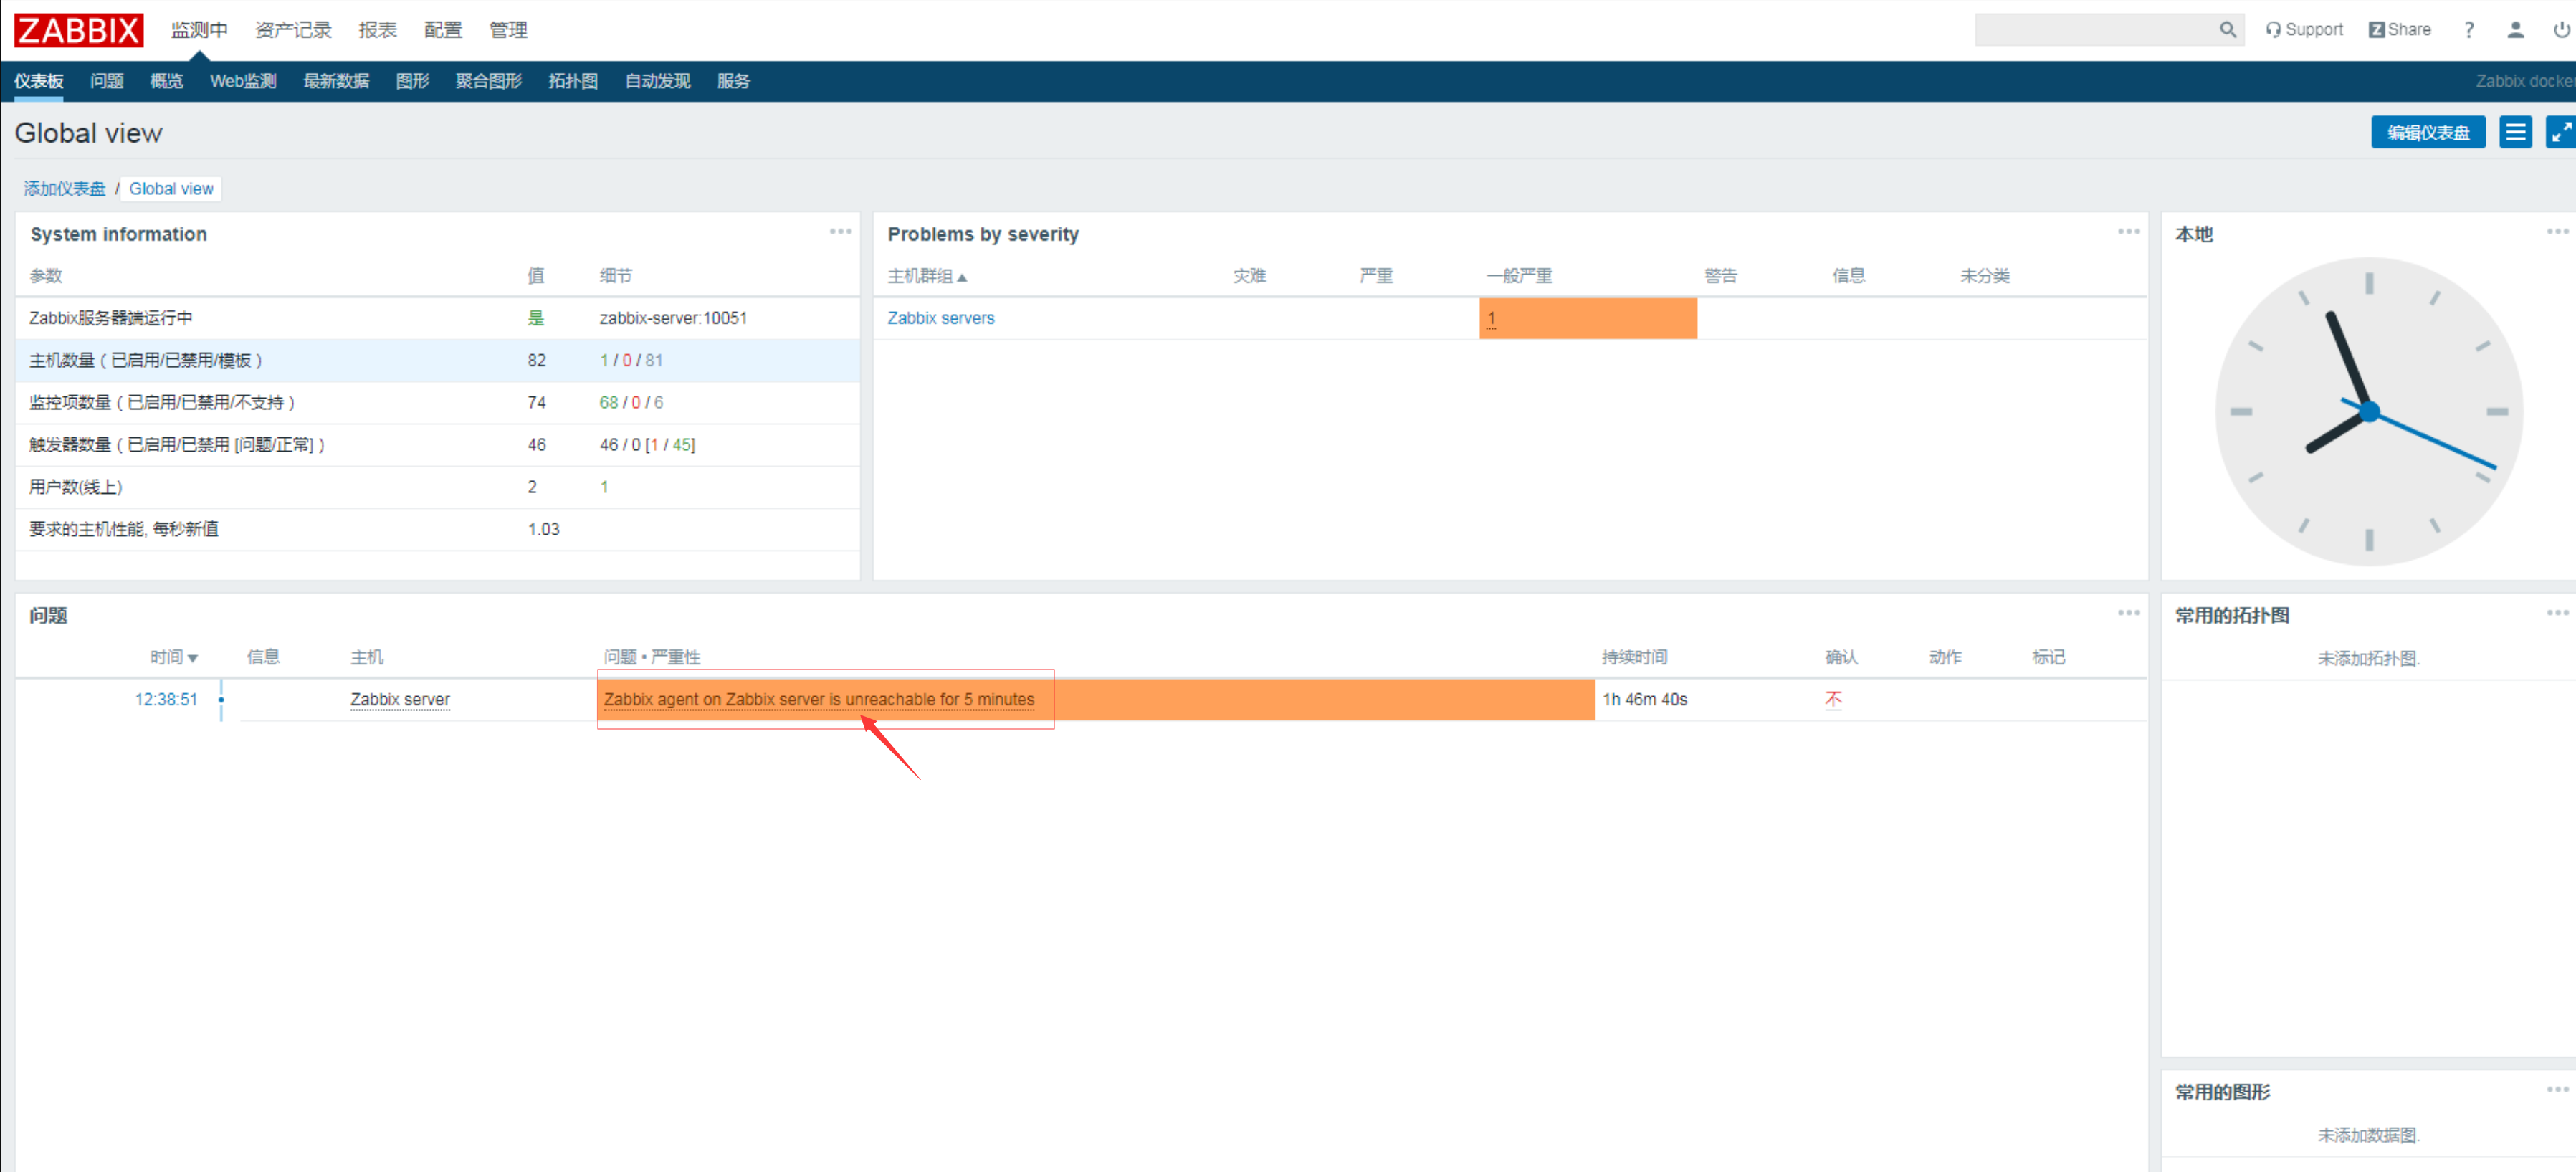Enter kiosk mode with the fullscreen icon
2576x1172 pixels.
pyautogui.click(x=2560, y=131)
